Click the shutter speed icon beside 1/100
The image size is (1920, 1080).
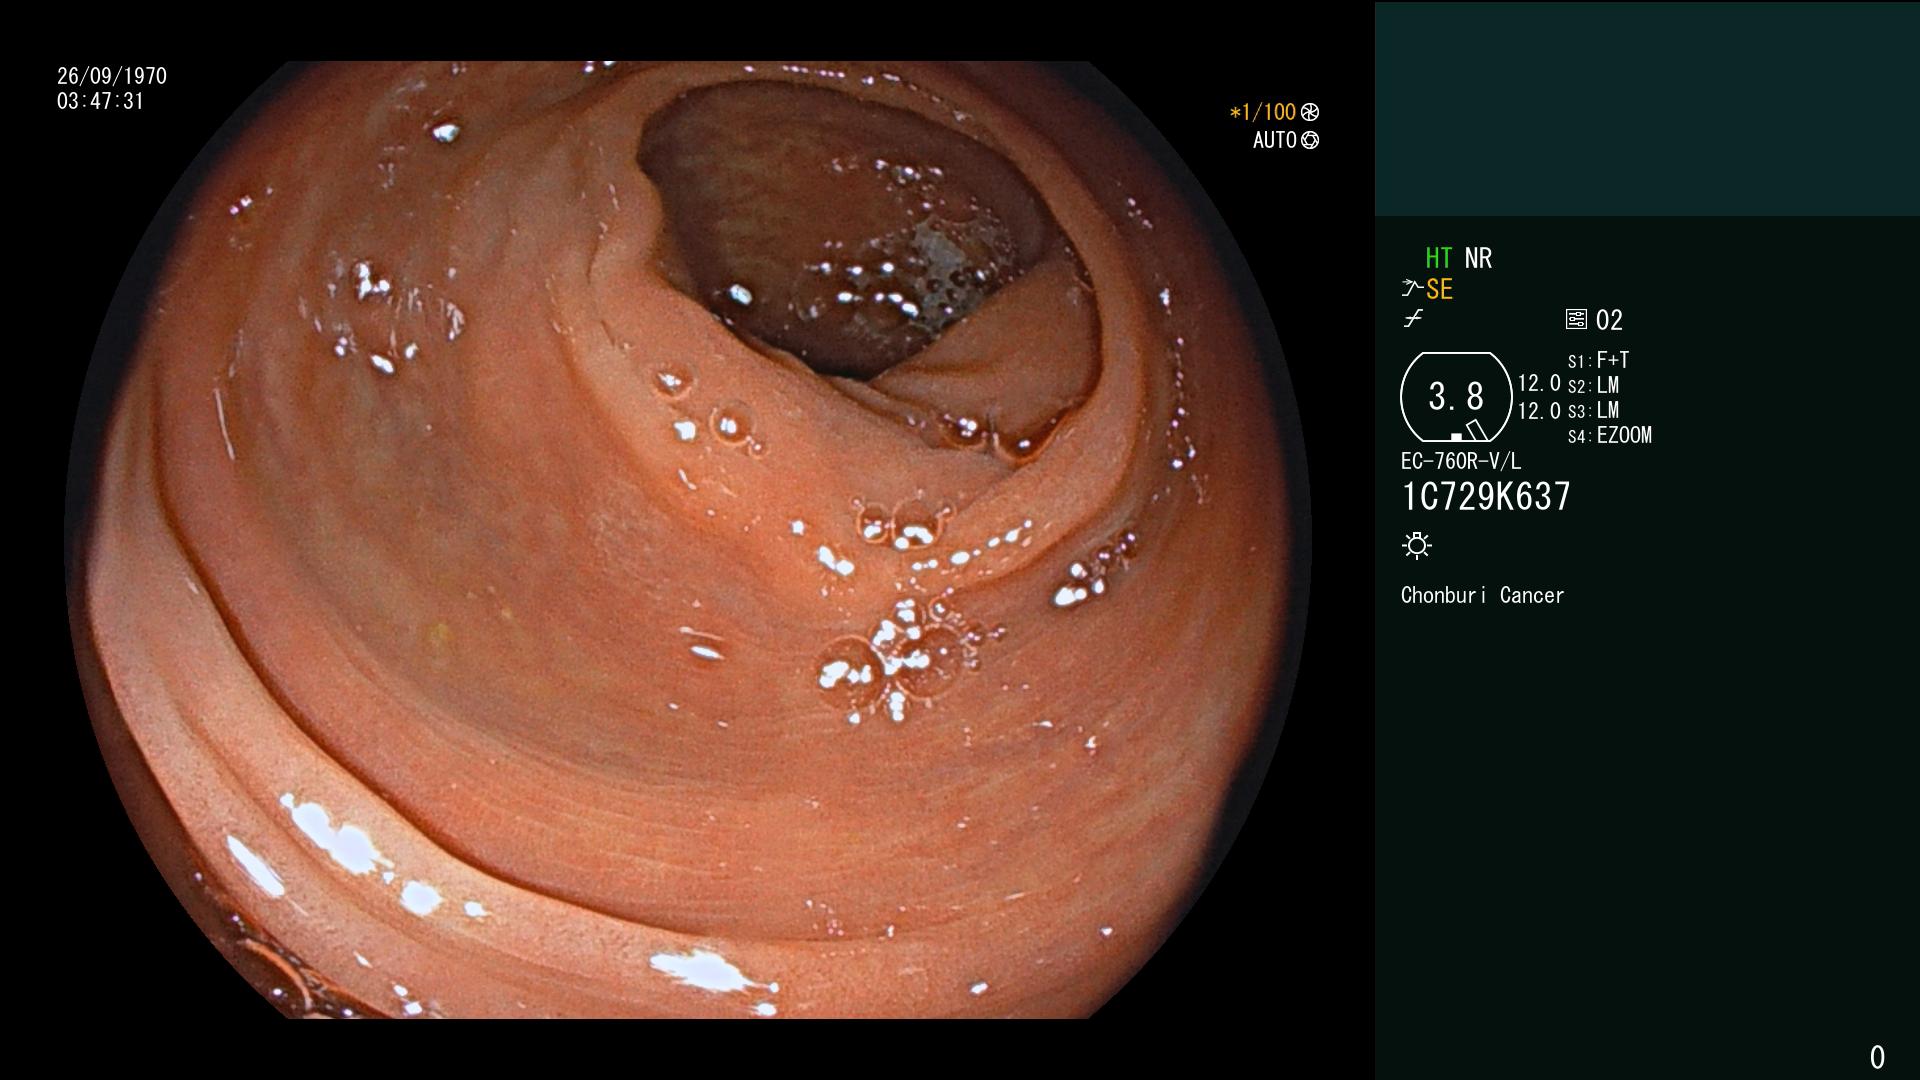point(1310,112)
